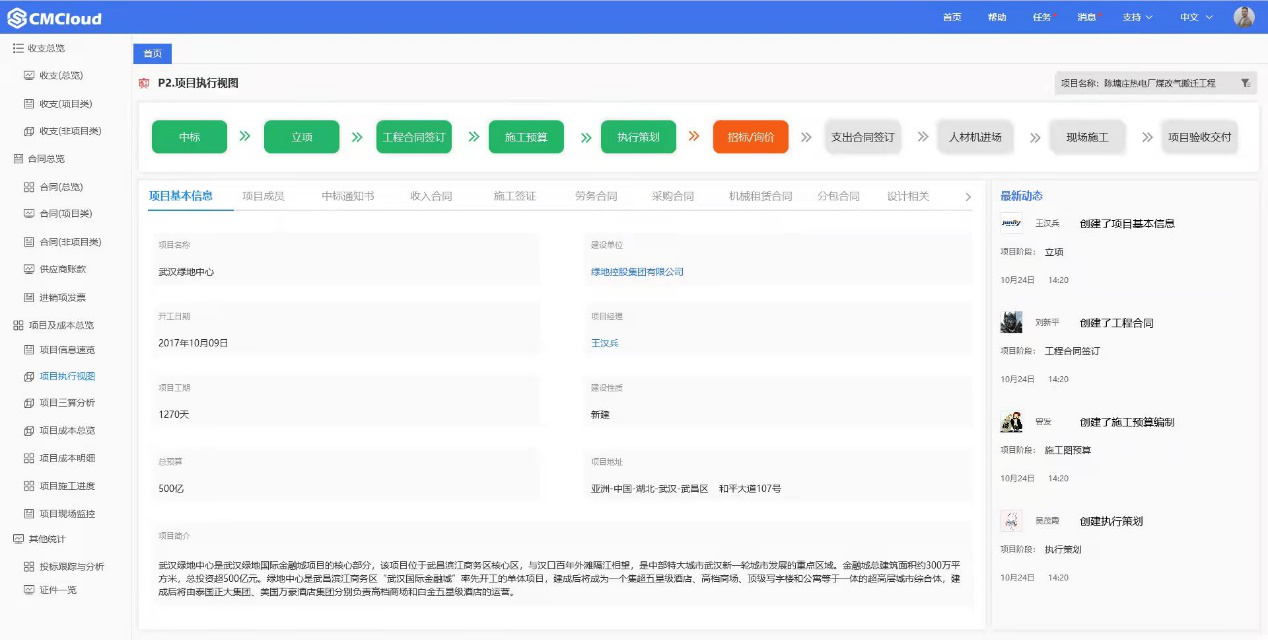Switch to the 项目成员 tab
The width and height of the screenshot is (1268, 640).
click(x=263, y=196)
